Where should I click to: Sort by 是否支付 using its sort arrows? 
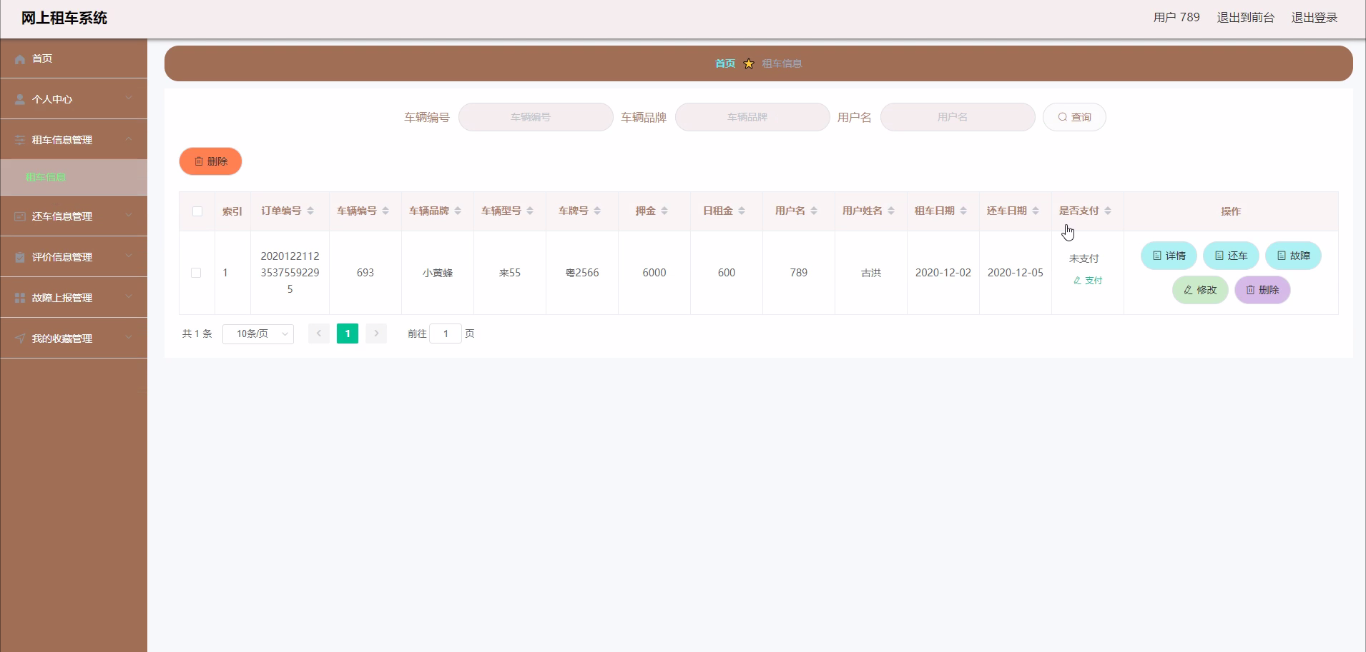point(1107,211)
